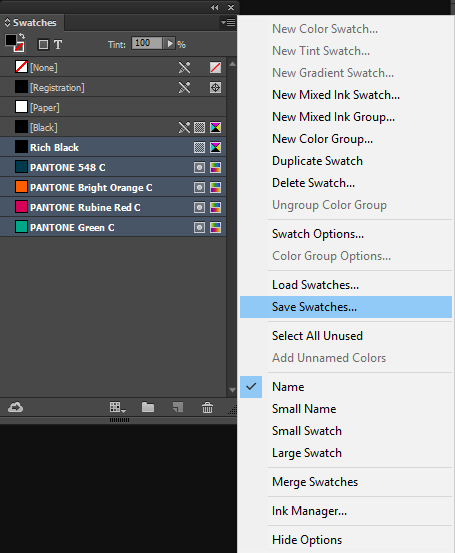The height and width of the screenshot is (553, 455).
Task: Select the [Paper] swatch
Action: (113, 107)
